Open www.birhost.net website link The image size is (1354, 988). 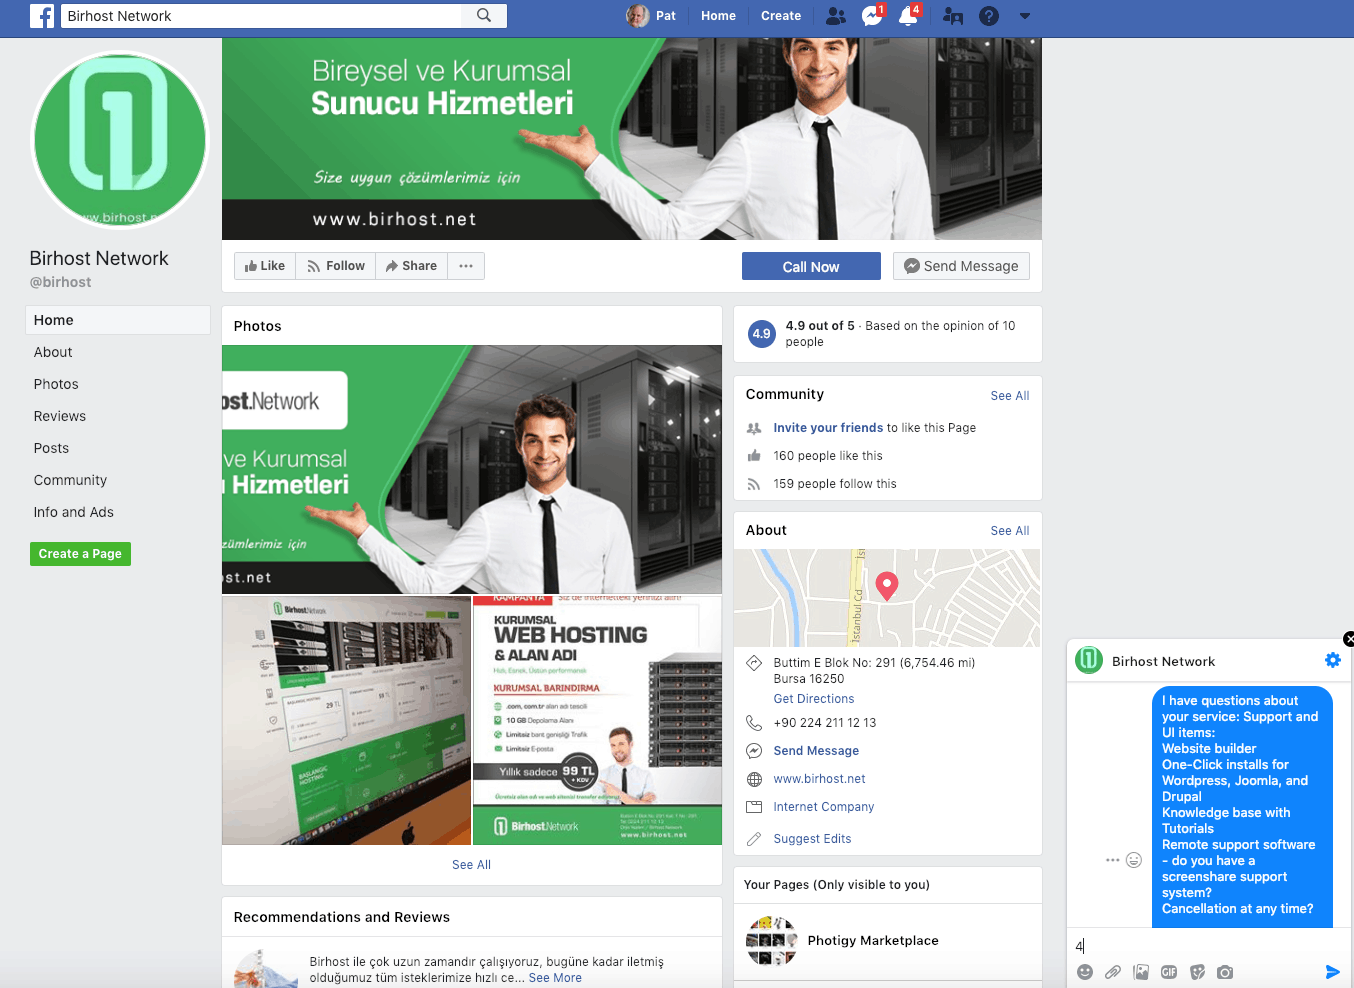tap(819, 779)
